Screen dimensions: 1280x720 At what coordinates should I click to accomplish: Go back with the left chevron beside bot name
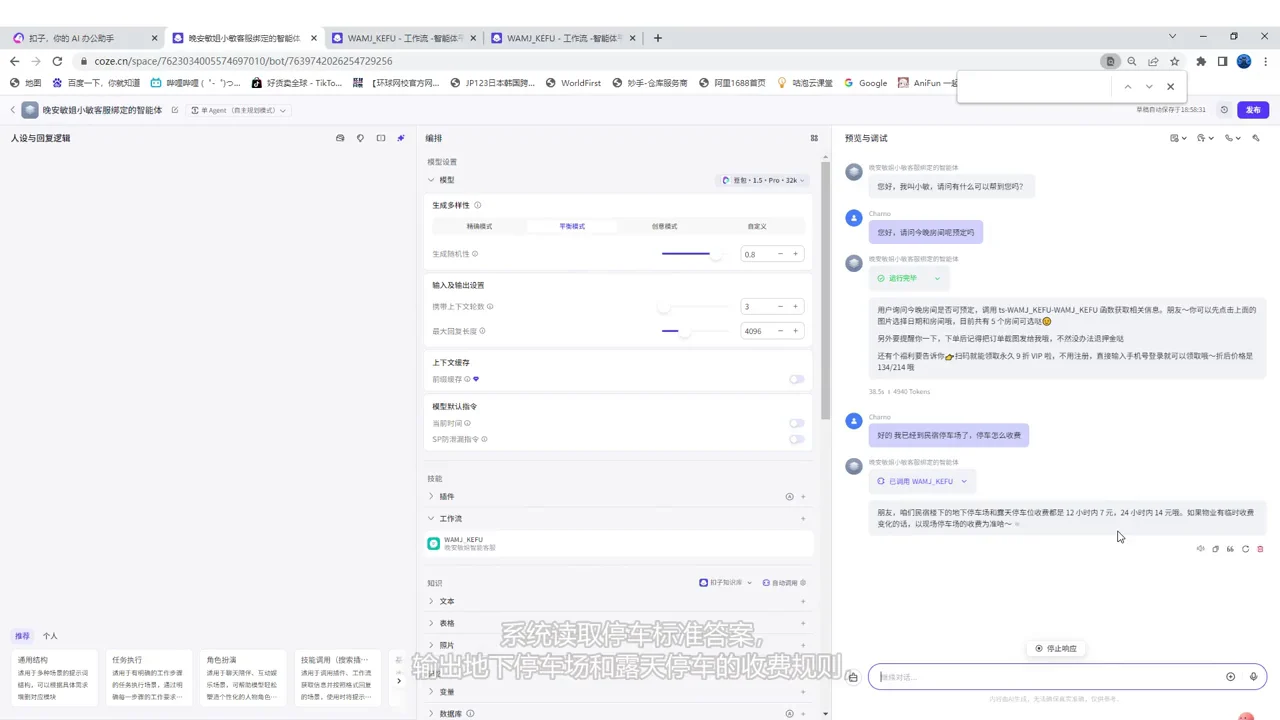[x=13, y=110]
